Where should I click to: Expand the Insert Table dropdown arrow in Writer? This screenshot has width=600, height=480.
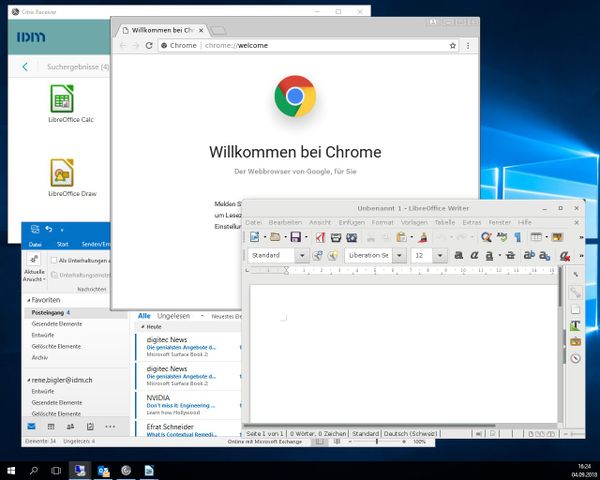[546, 237]
